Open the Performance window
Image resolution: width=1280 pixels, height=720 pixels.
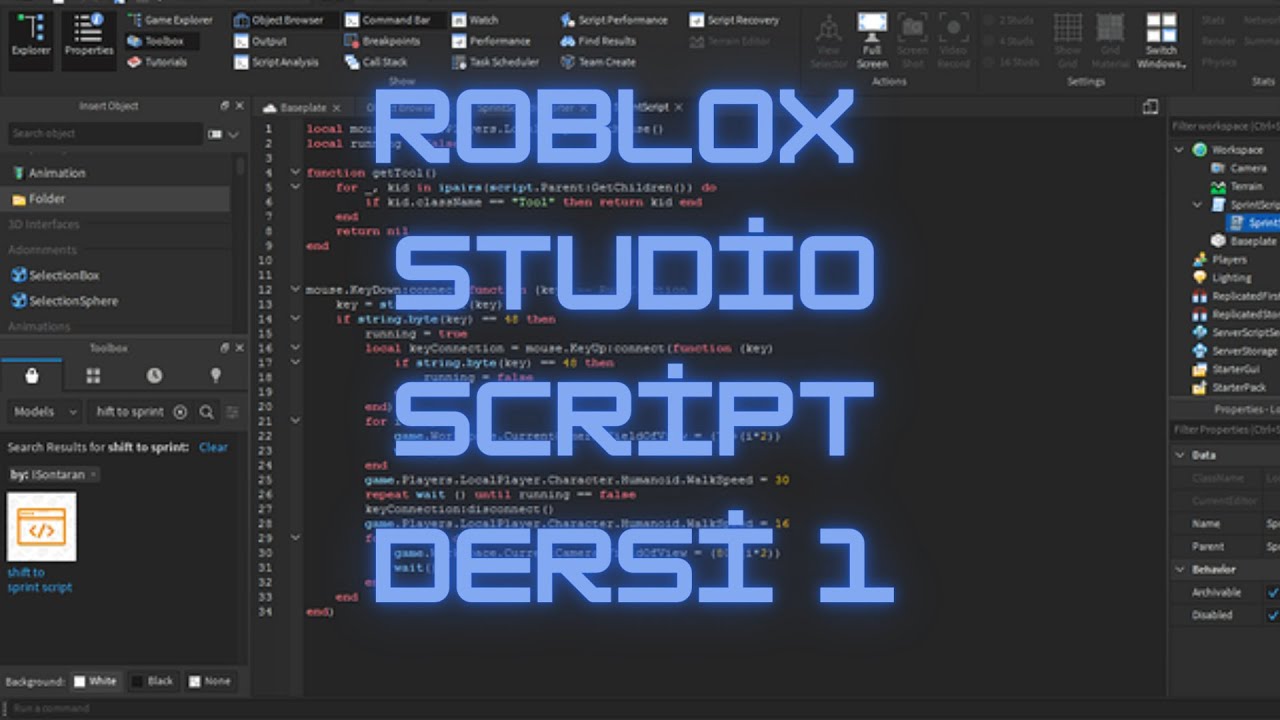(x=491, y=41)
